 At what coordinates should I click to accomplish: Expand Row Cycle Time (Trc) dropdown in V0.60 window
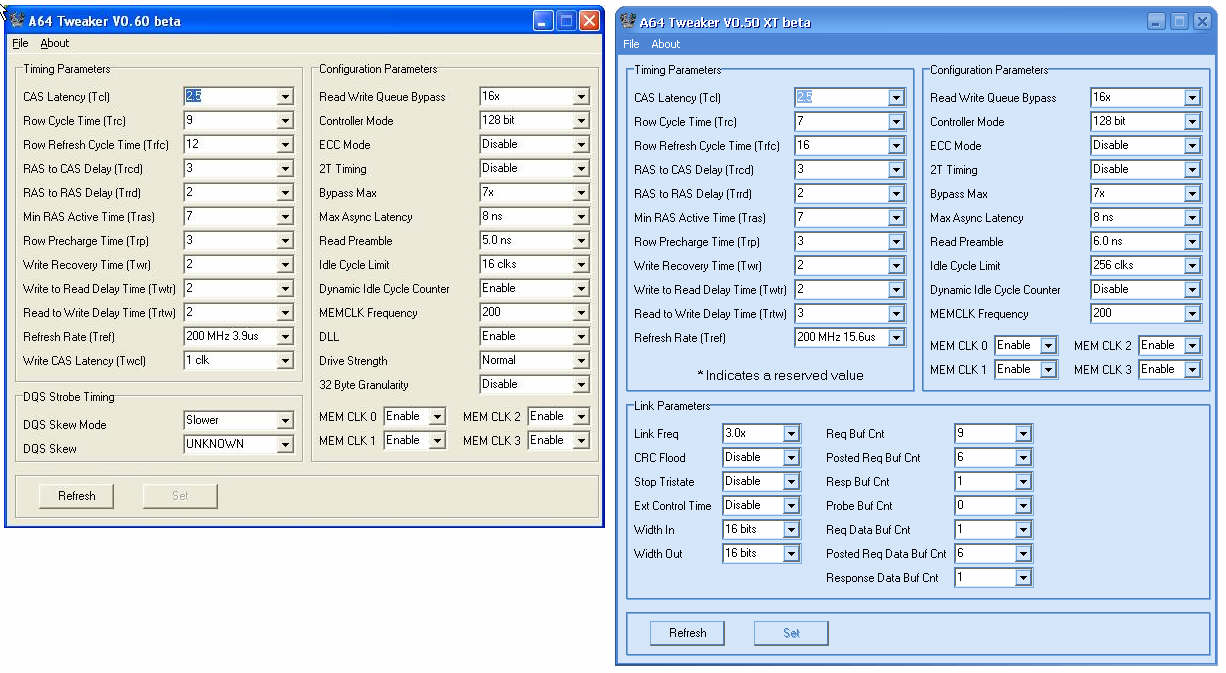pyautogui.click(x=285, y=121)
